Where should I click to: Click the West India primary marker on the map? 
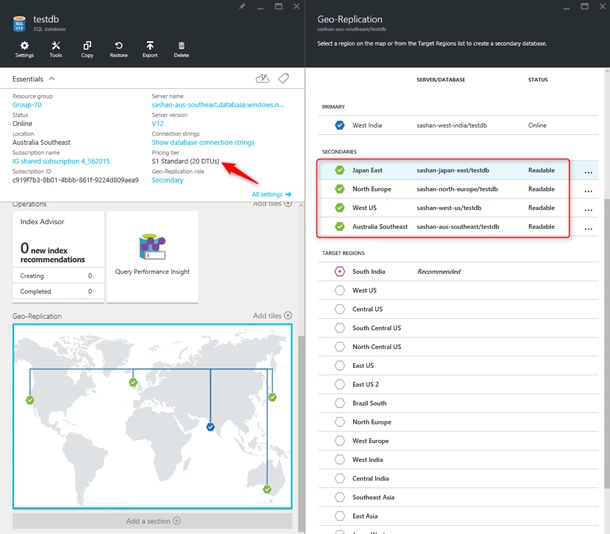[x=210, y=427]
